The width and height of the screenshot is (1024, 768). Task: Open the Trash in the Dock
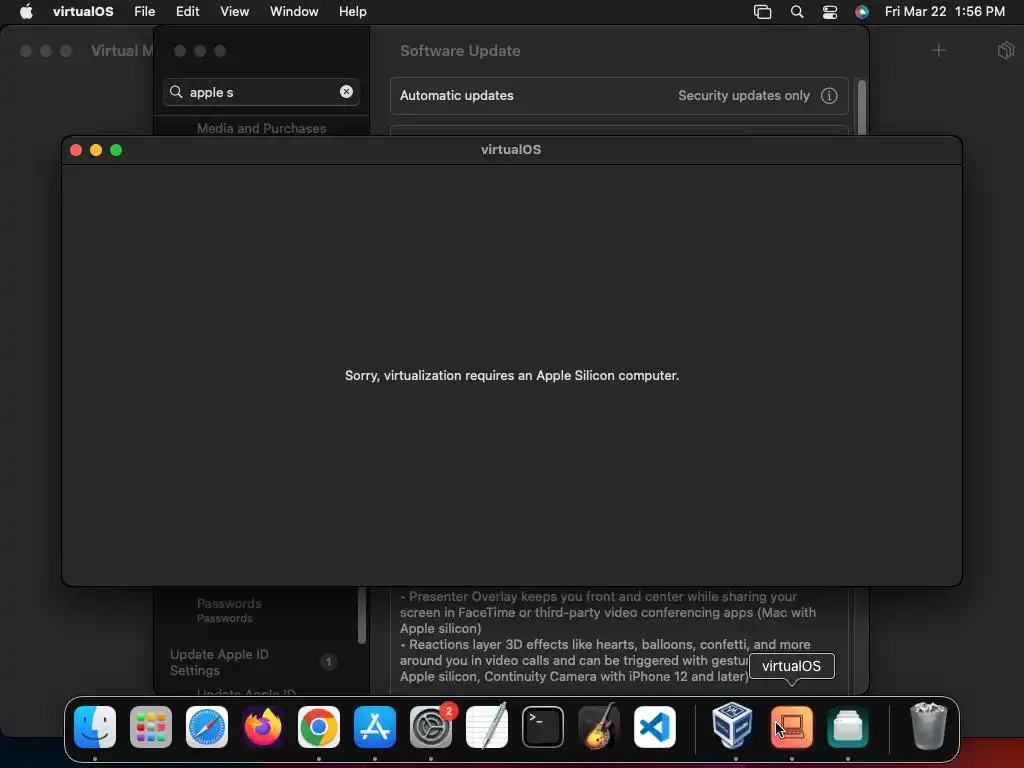928,726
